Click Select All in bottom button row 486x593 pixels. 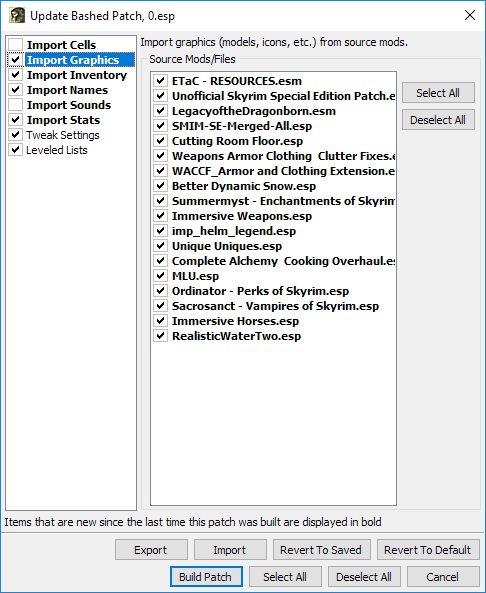pos(285,577)
